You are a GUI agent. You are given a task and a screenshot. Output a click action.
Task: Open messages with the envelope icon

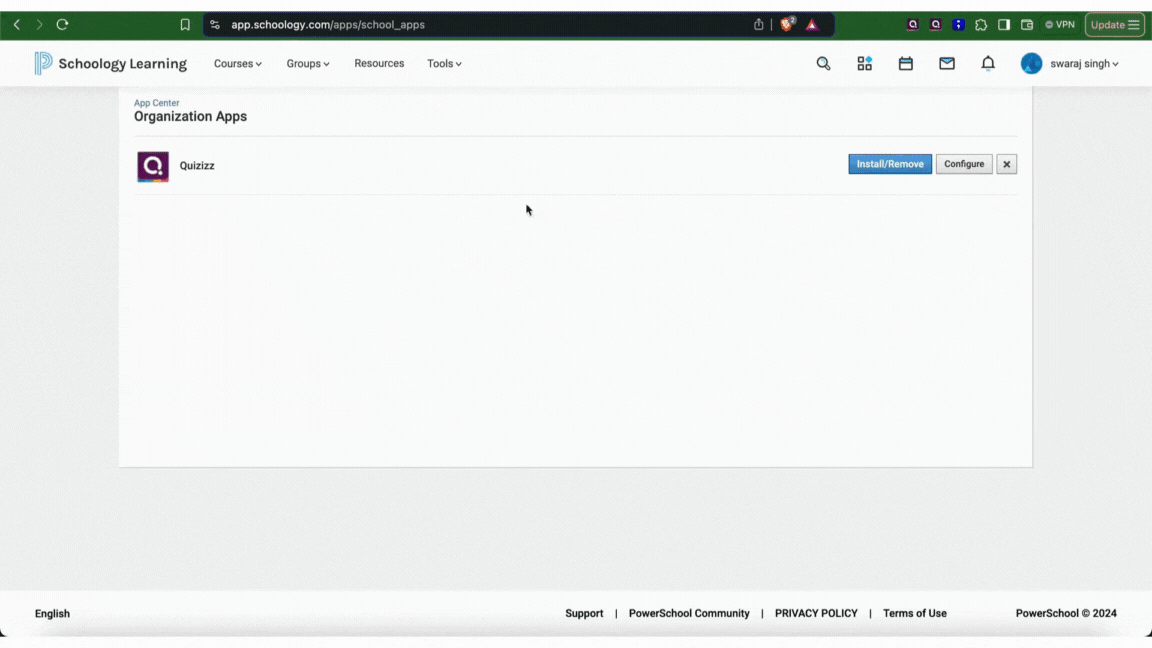click(946, 63)
